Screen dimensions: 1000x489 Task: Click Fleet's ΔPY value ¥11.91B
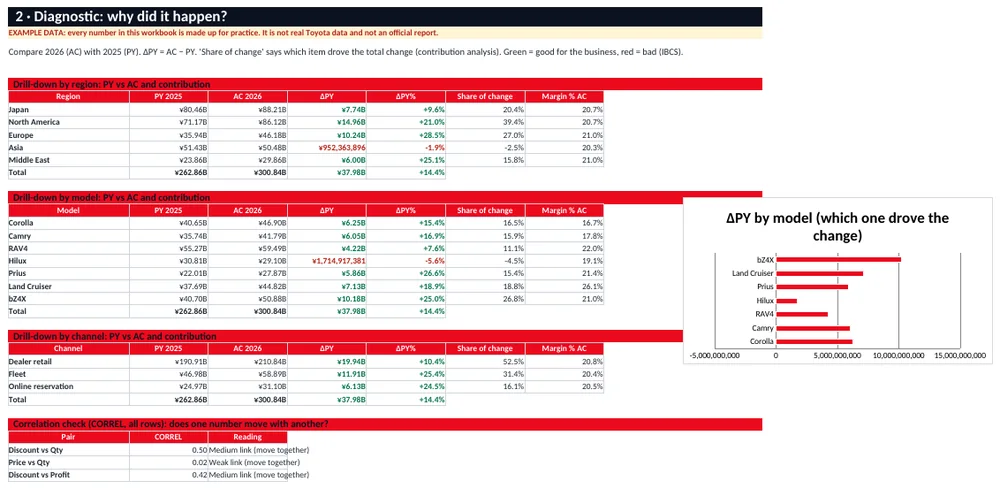pyautogui.click(x=327, y=374)
